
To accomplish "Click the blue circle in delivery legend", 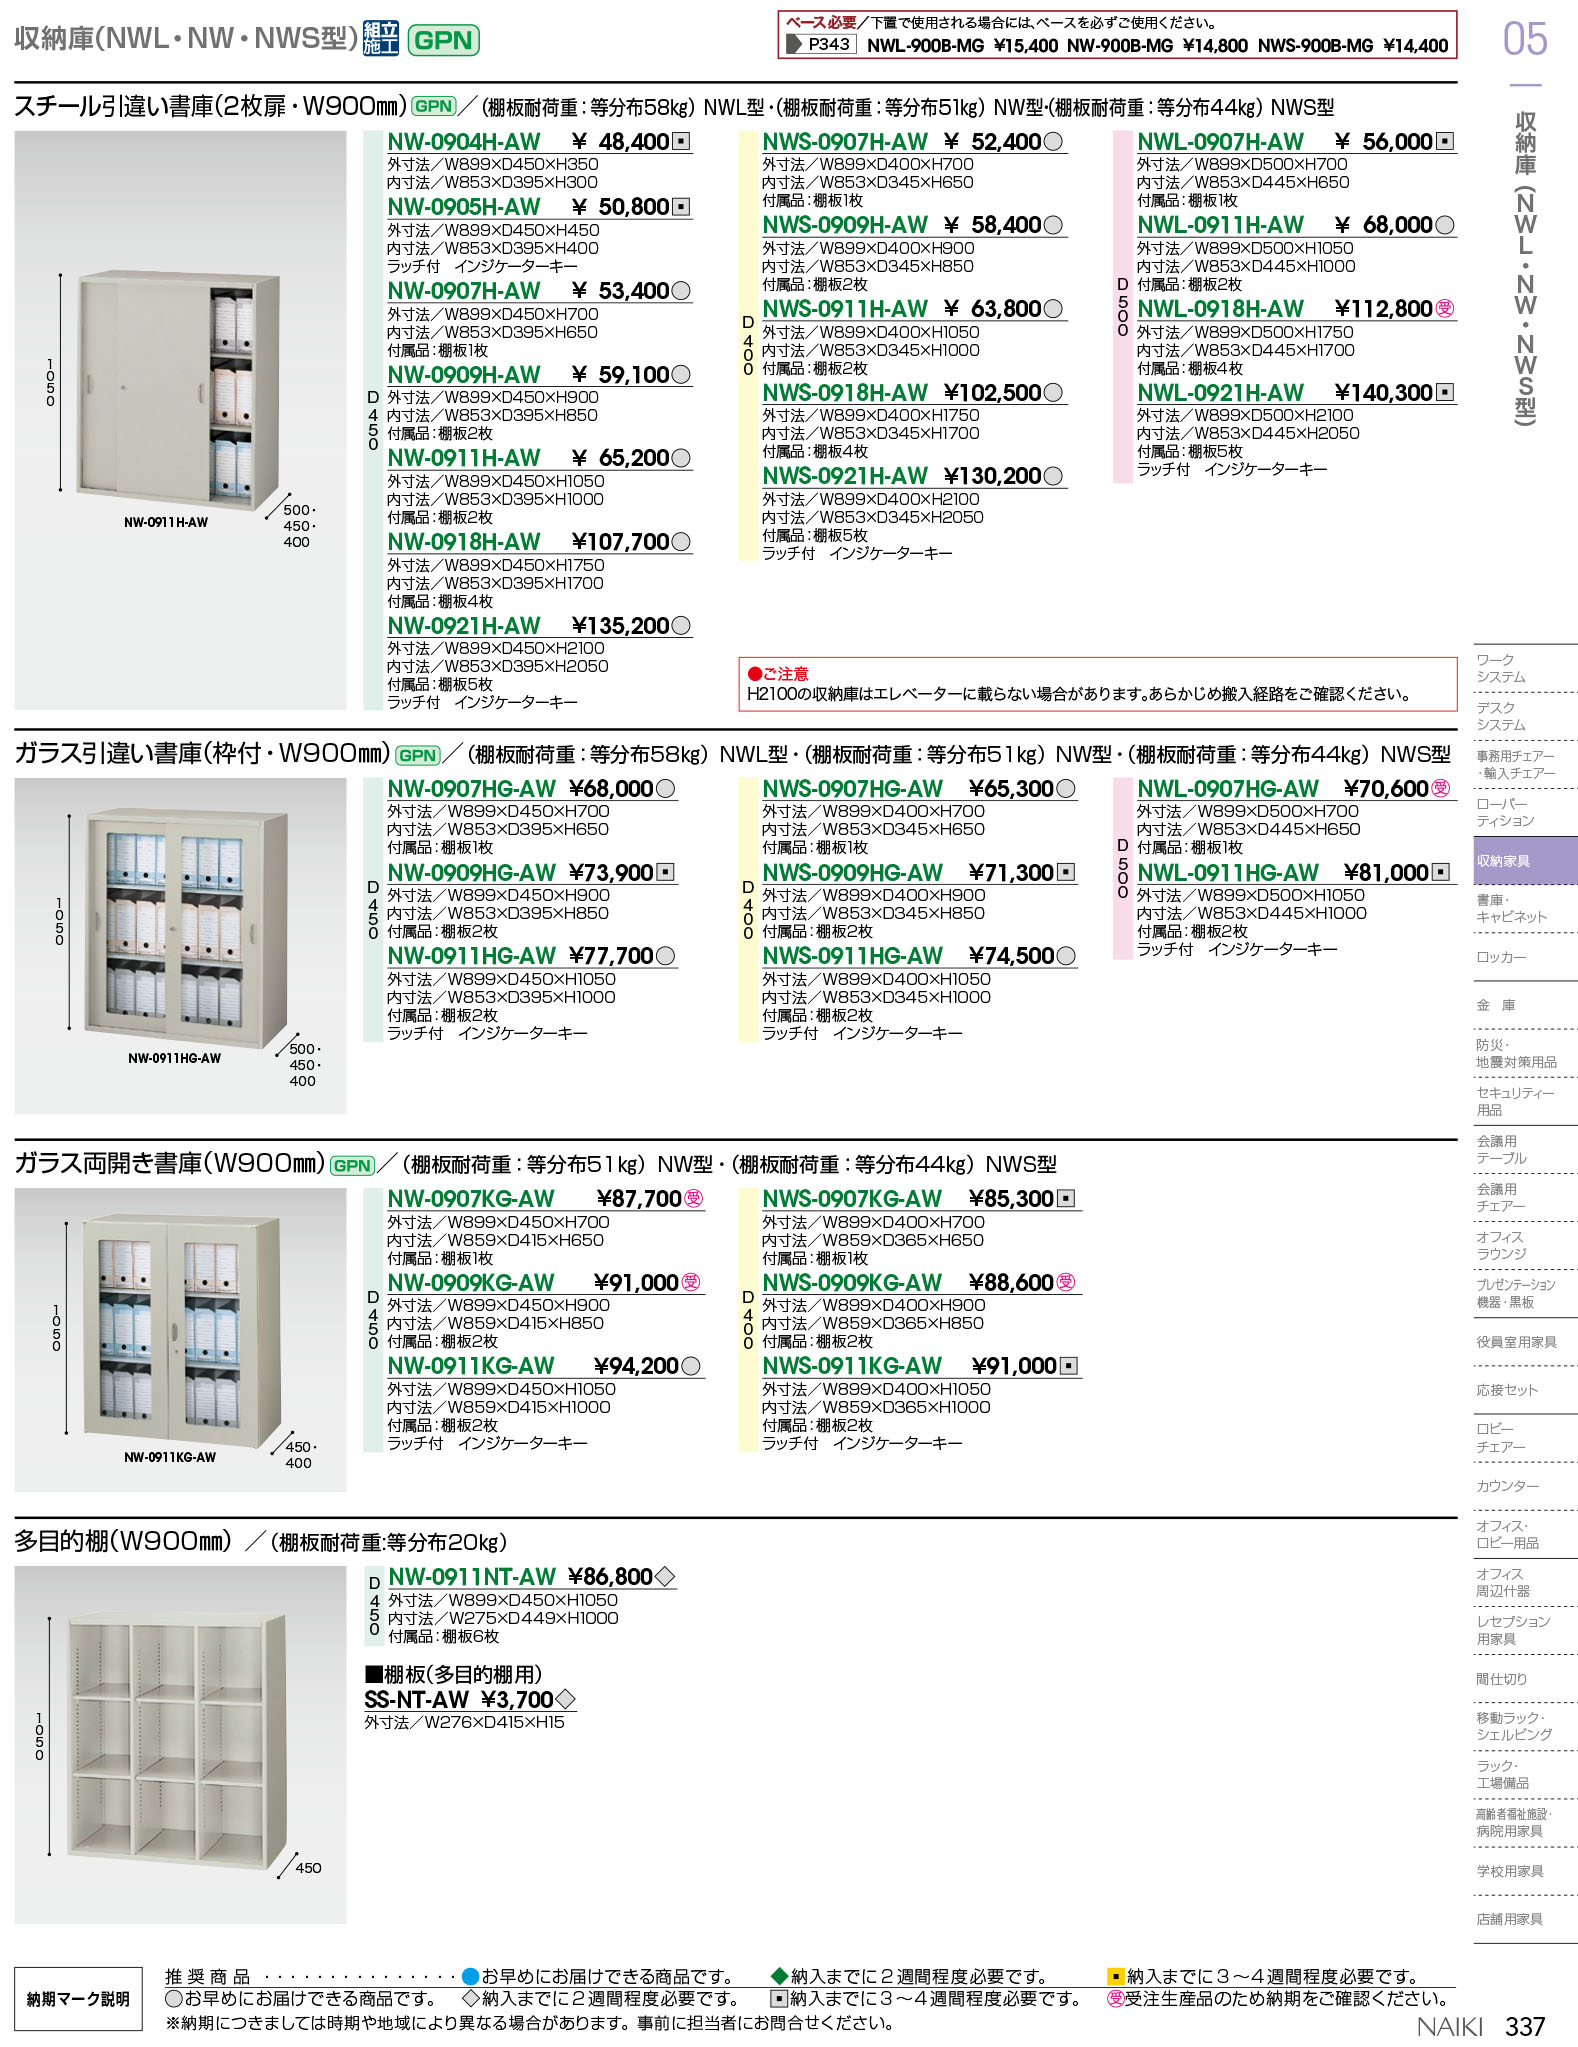I will (x=471, y=1977).
